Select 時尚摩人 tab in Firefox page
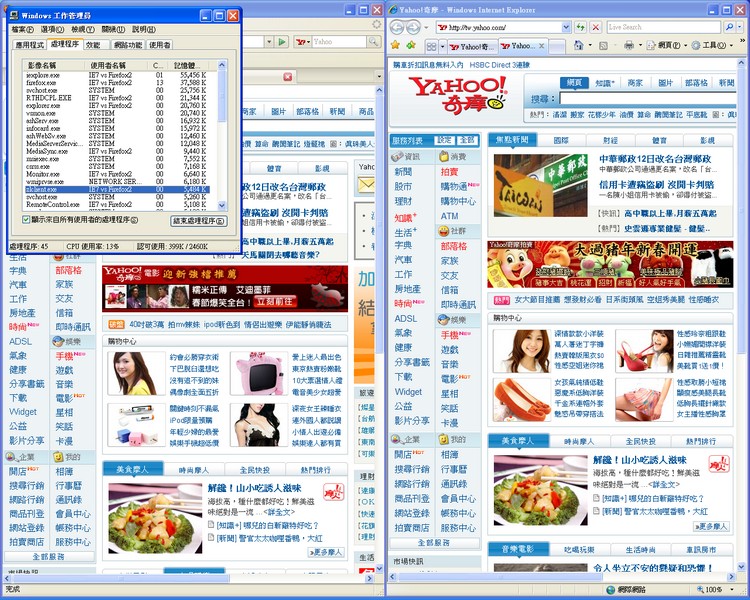The image size is (750, 600). coord(194,470)
